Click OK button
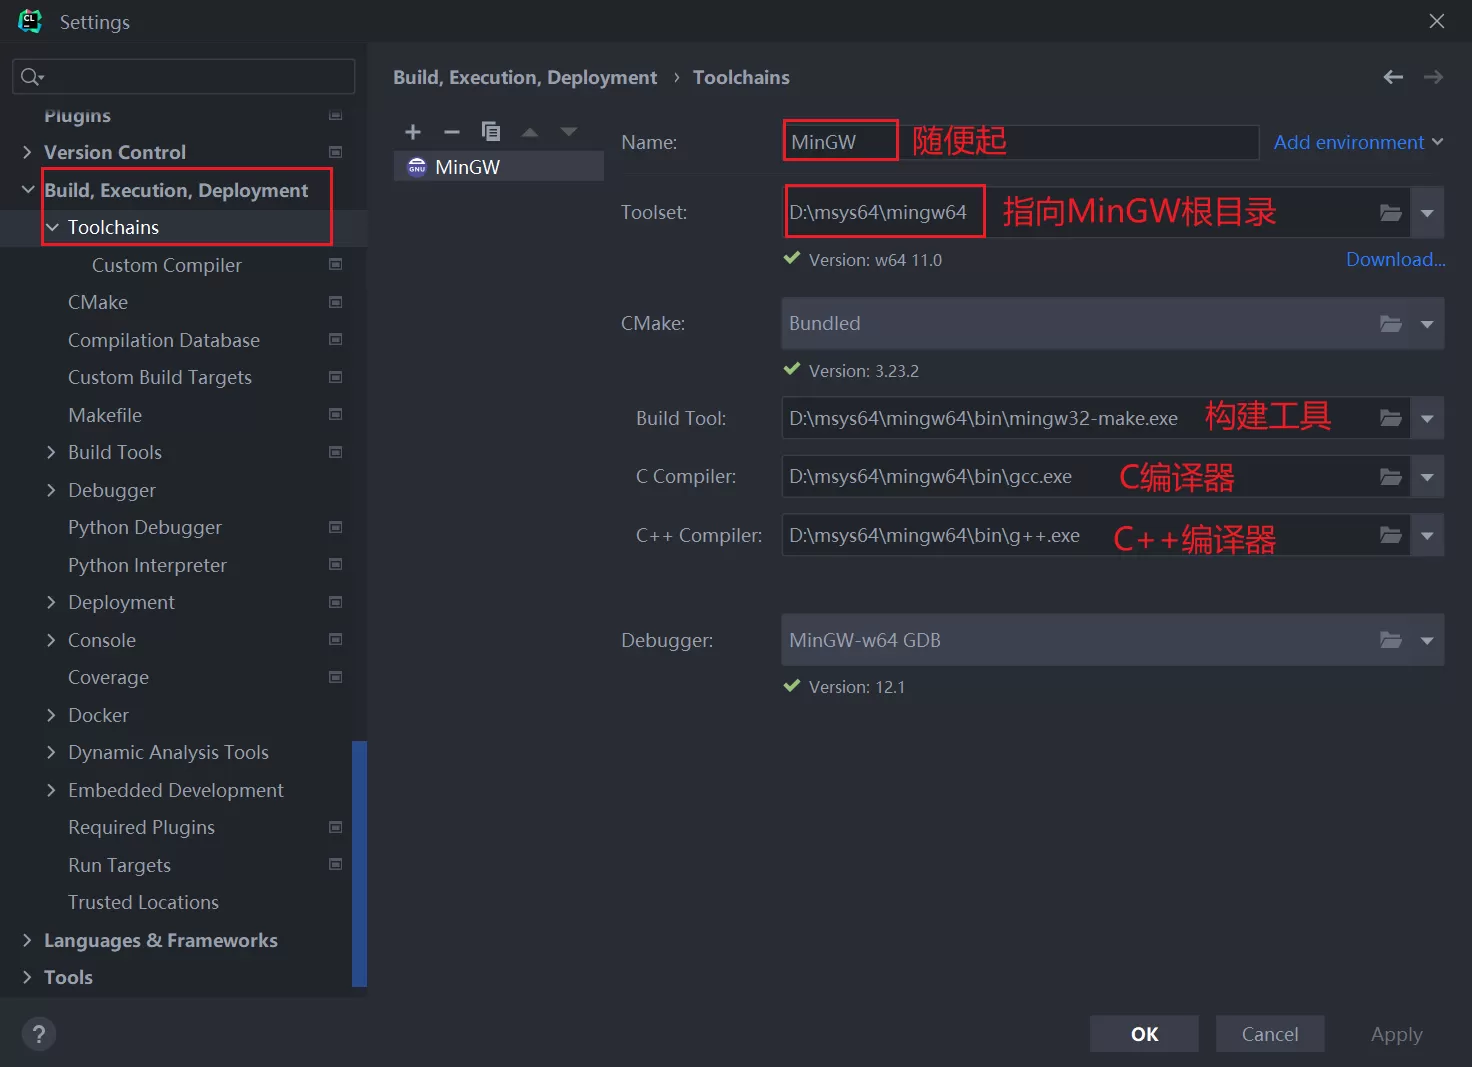The width and height of the screenshot is (1472, 1067). [1144, 1034]
